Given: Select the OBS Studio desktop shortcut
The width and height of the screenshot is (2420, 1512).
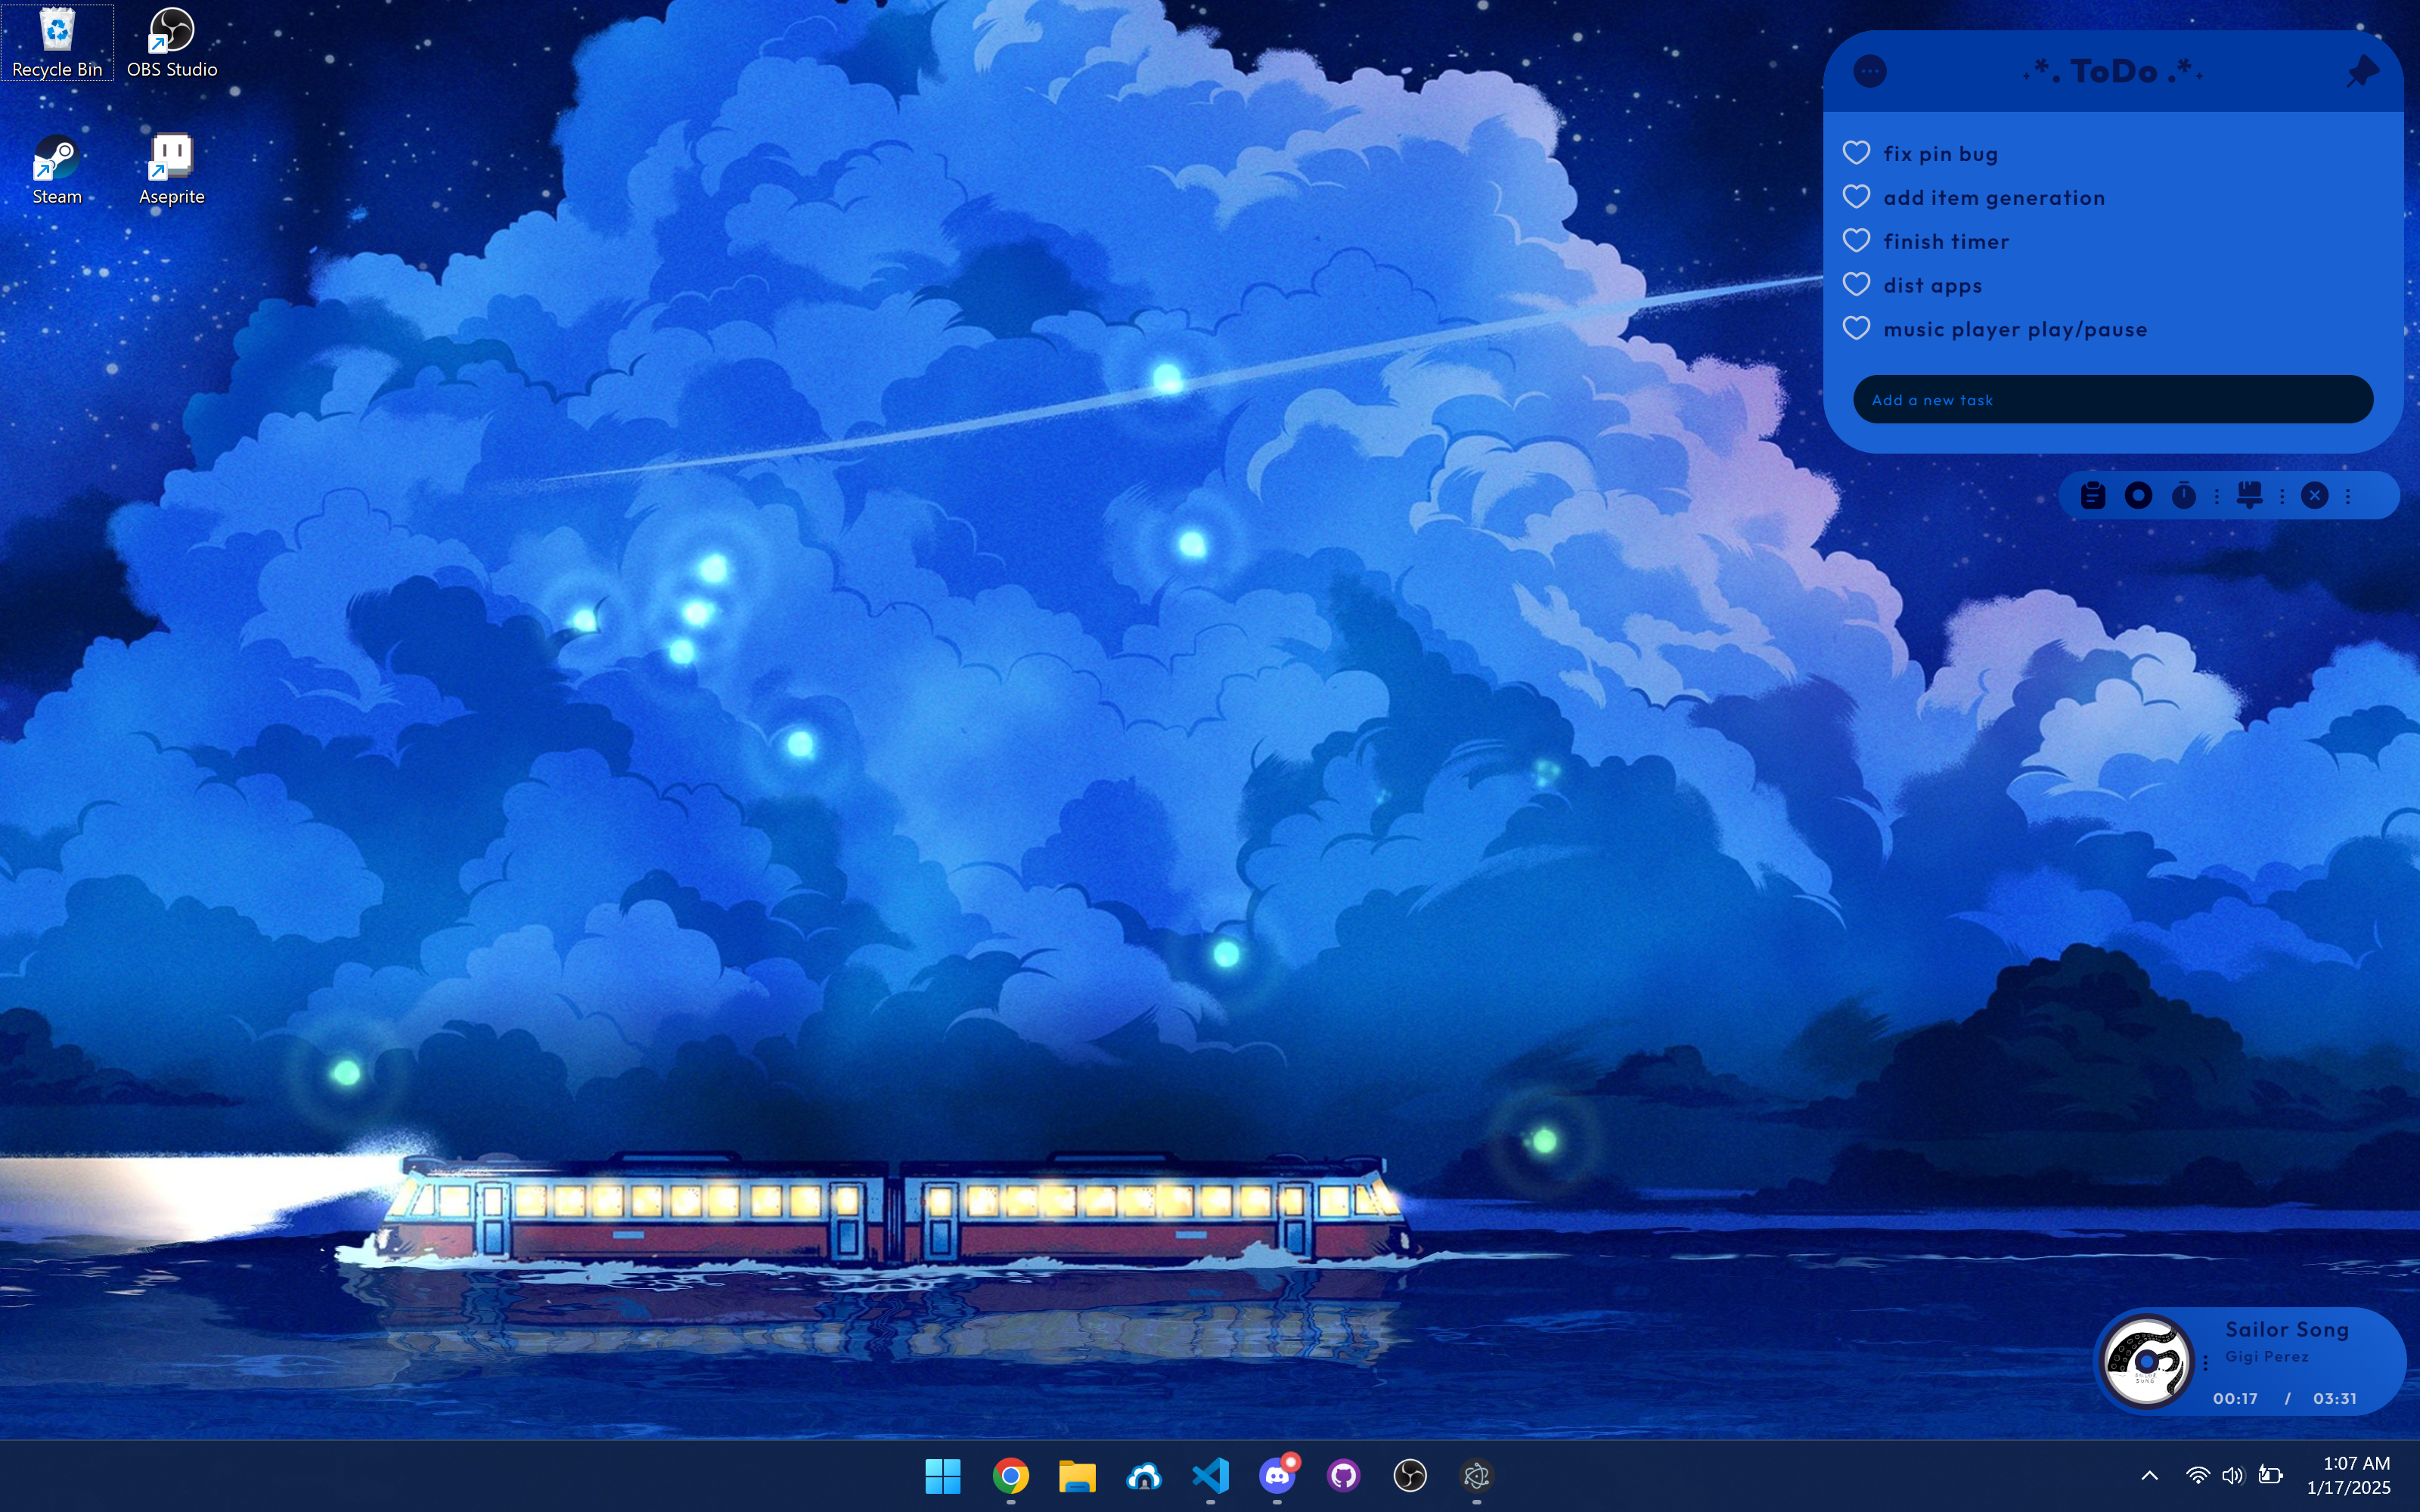Looking at the screenshot, I should tap(172, 43).
